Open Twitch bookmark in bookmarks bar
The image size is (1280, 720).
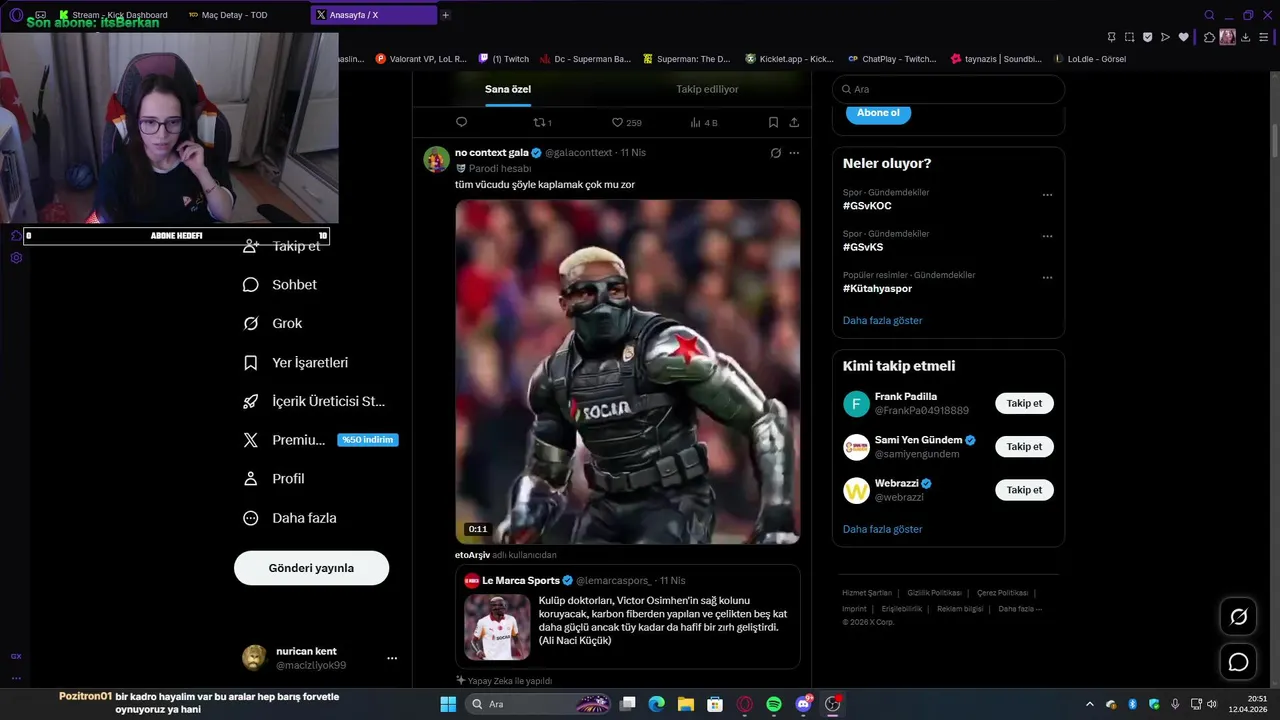[x=505, y=59]
